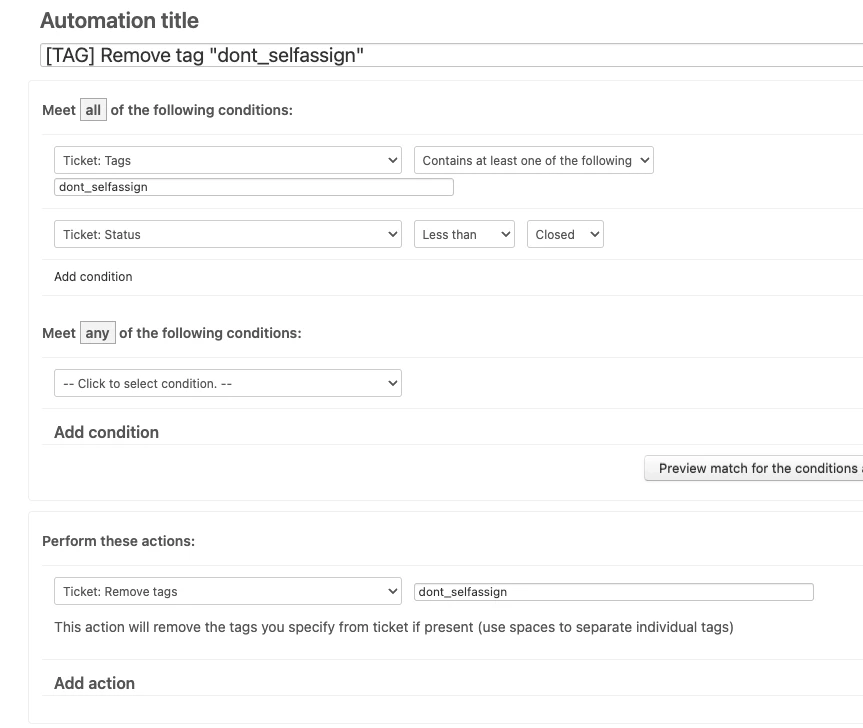Click "Add condition" below the Ticket: Status row
The image size is (863, 728).
93,276
